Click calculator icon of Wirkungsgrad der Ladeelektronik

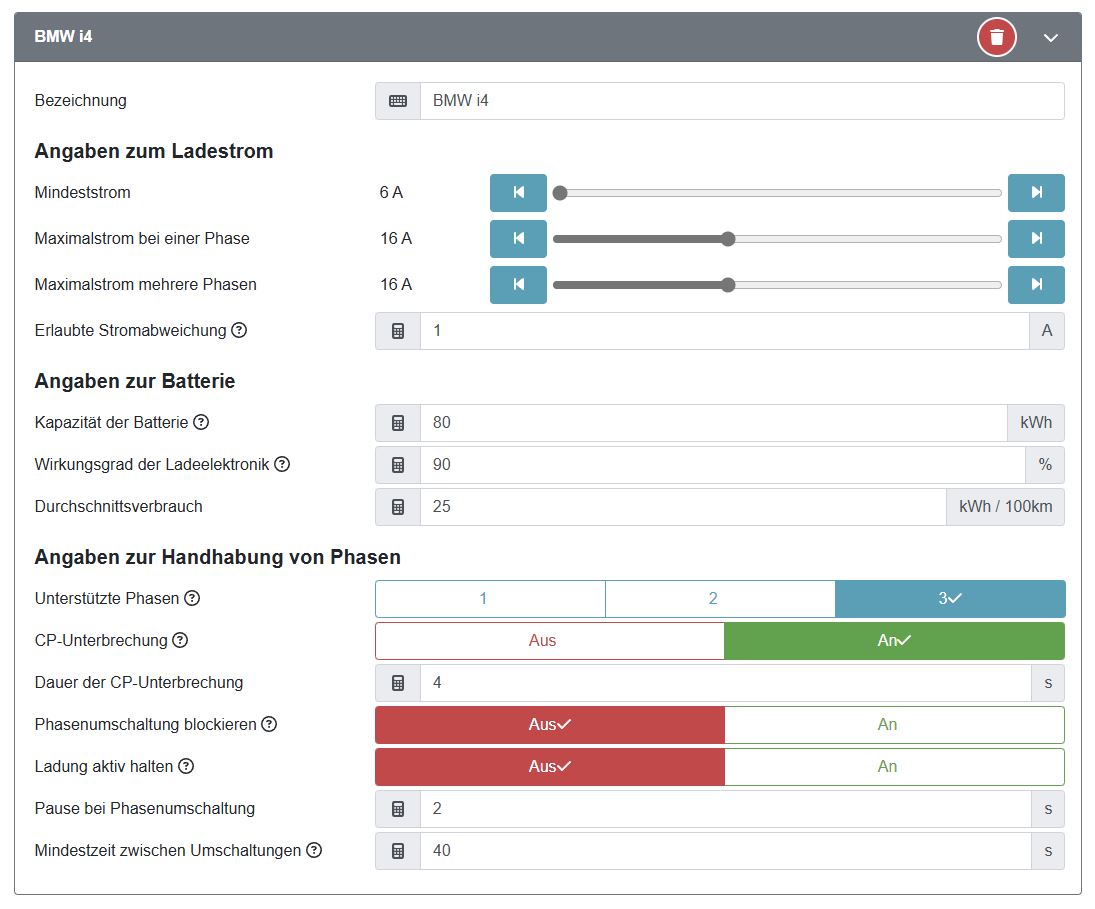(x=398, y=465)
